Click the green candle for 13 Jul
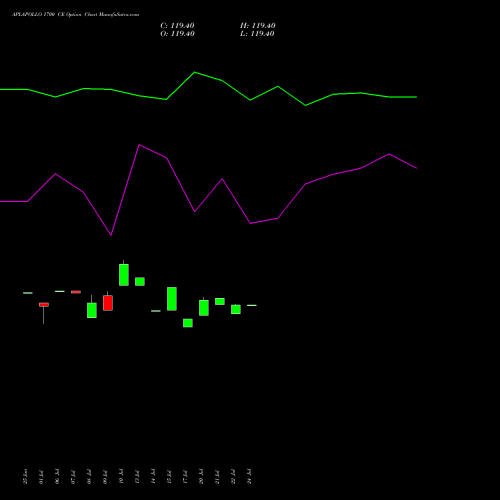Viewport: 500px width, 500px height. (140, 281)
